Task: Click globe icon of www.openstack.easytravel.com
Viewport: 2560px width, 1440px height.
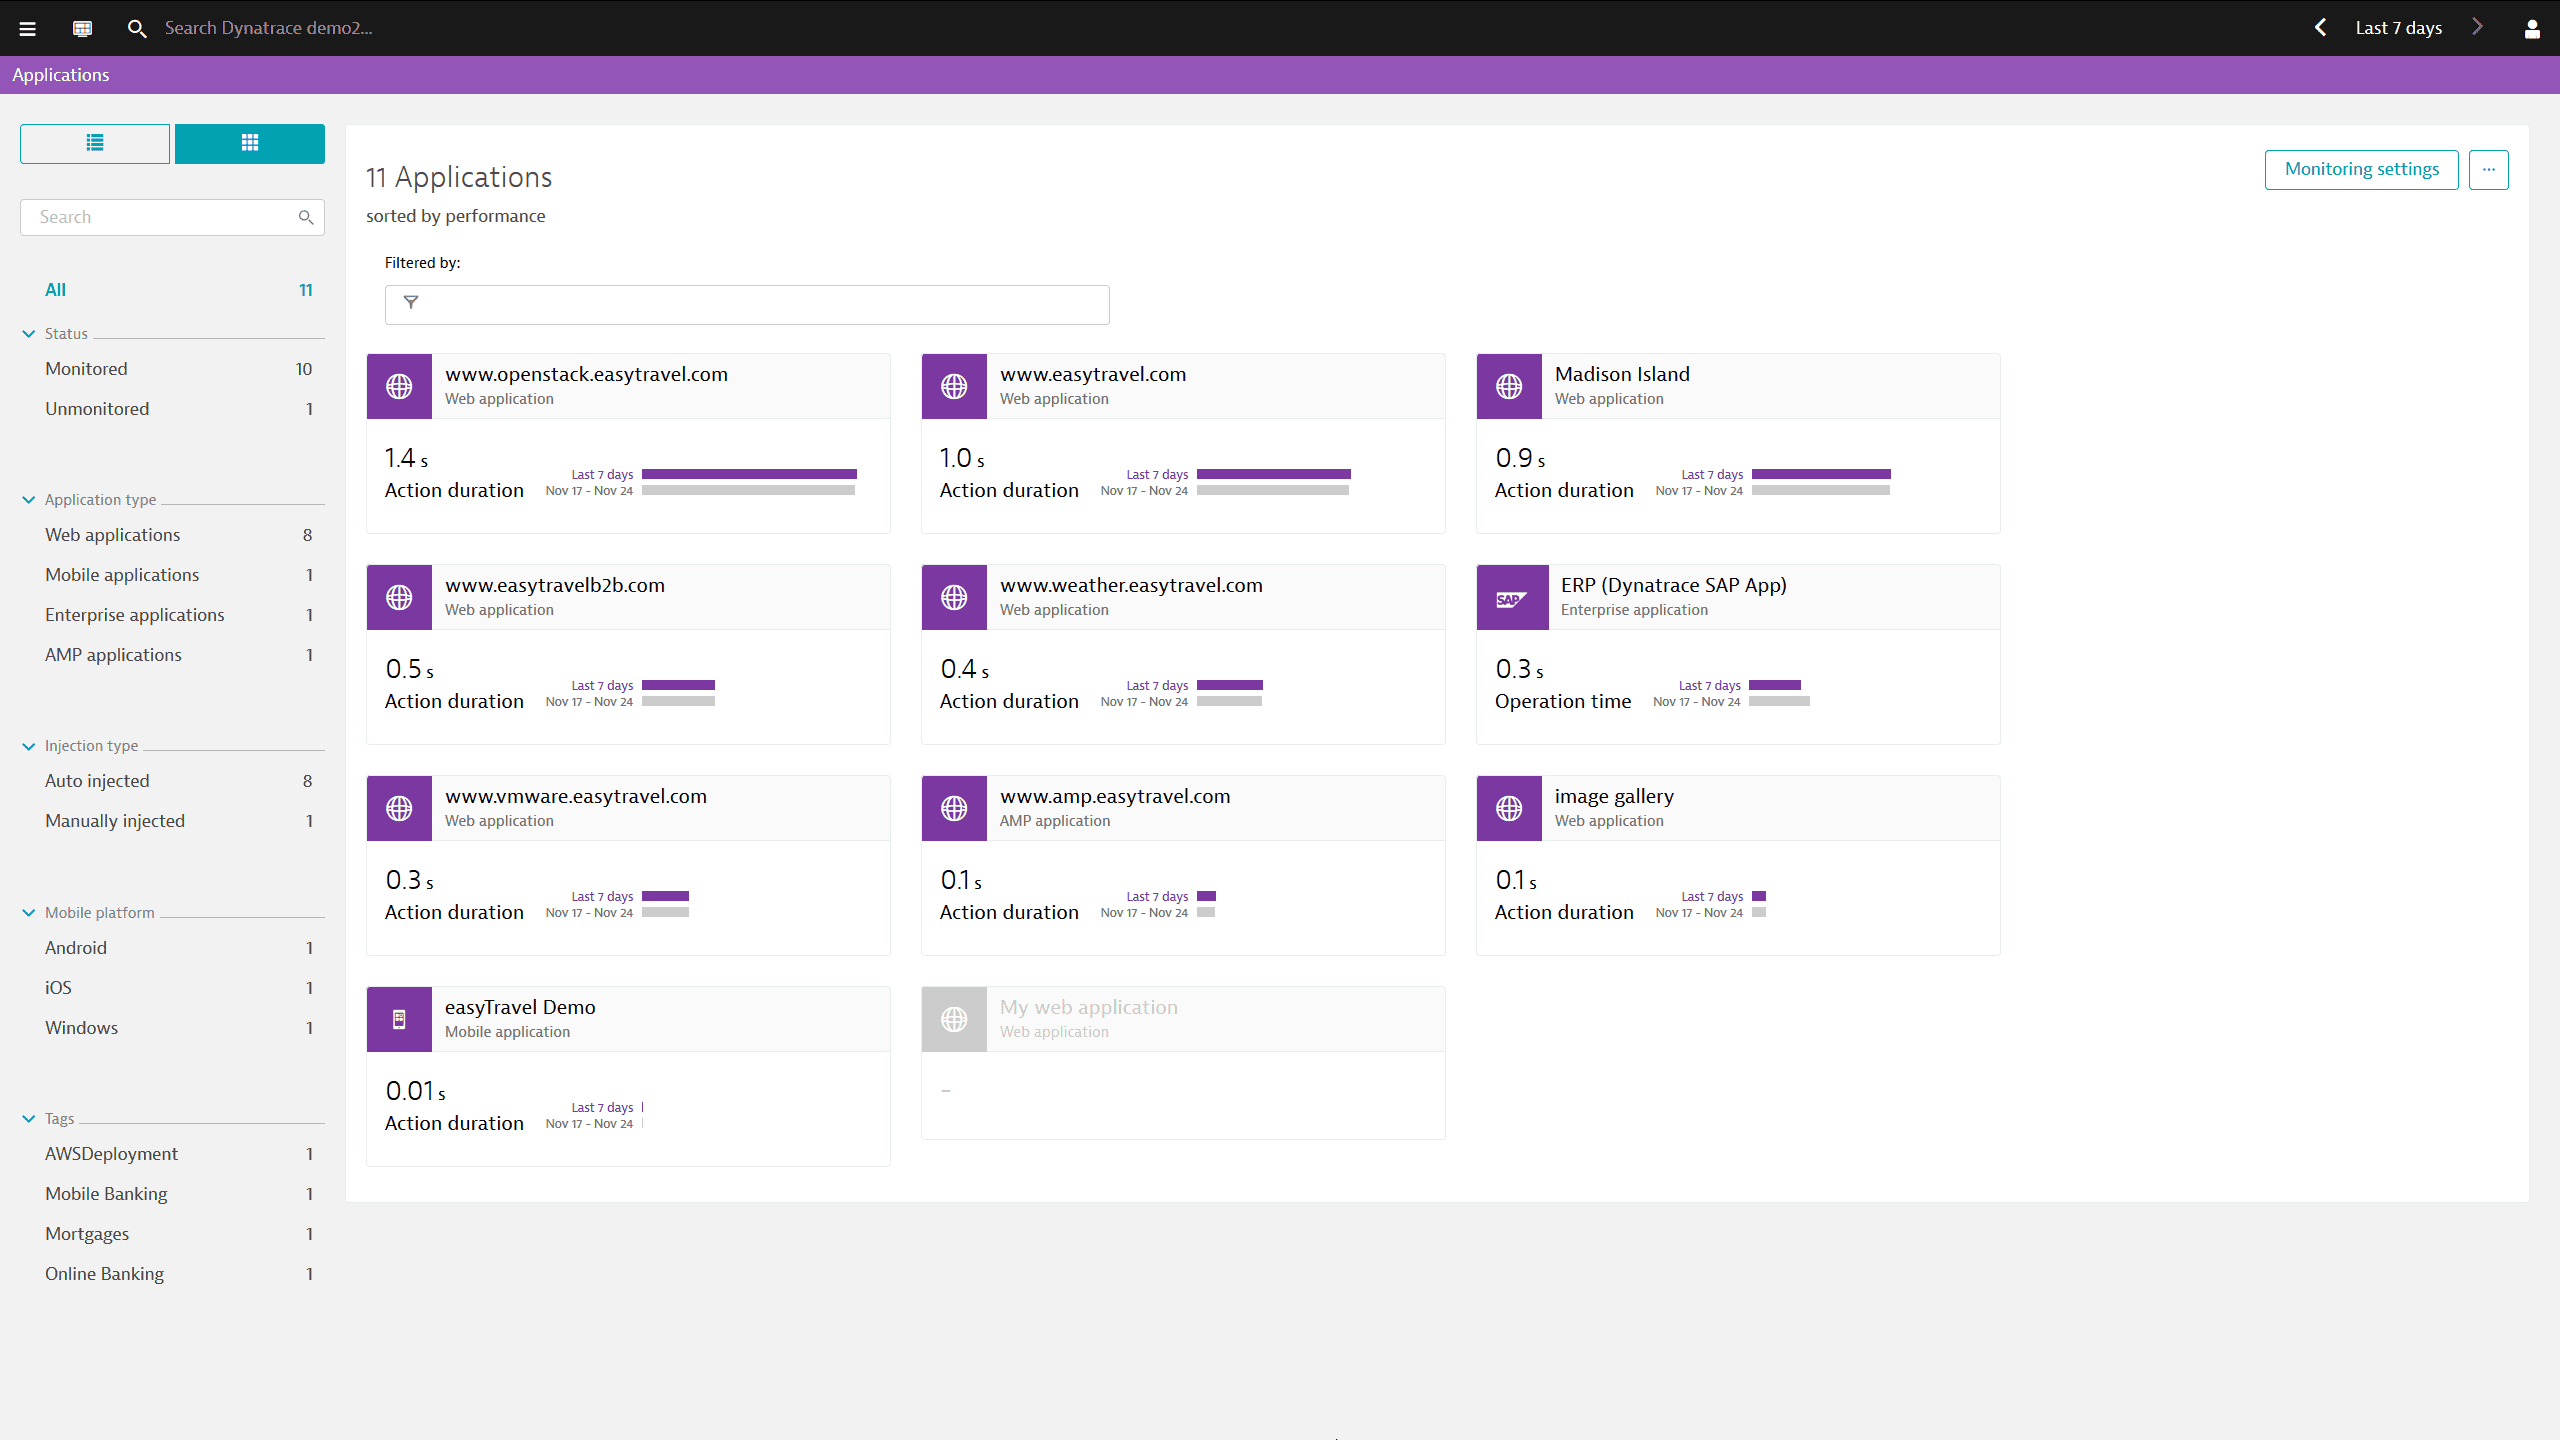Action: tap(399, 386)
